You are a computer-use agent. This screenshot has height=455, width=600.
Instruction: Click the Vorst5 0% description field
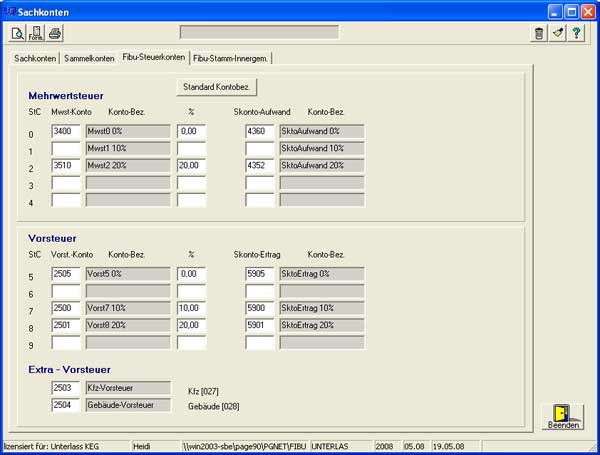[128, 274]
